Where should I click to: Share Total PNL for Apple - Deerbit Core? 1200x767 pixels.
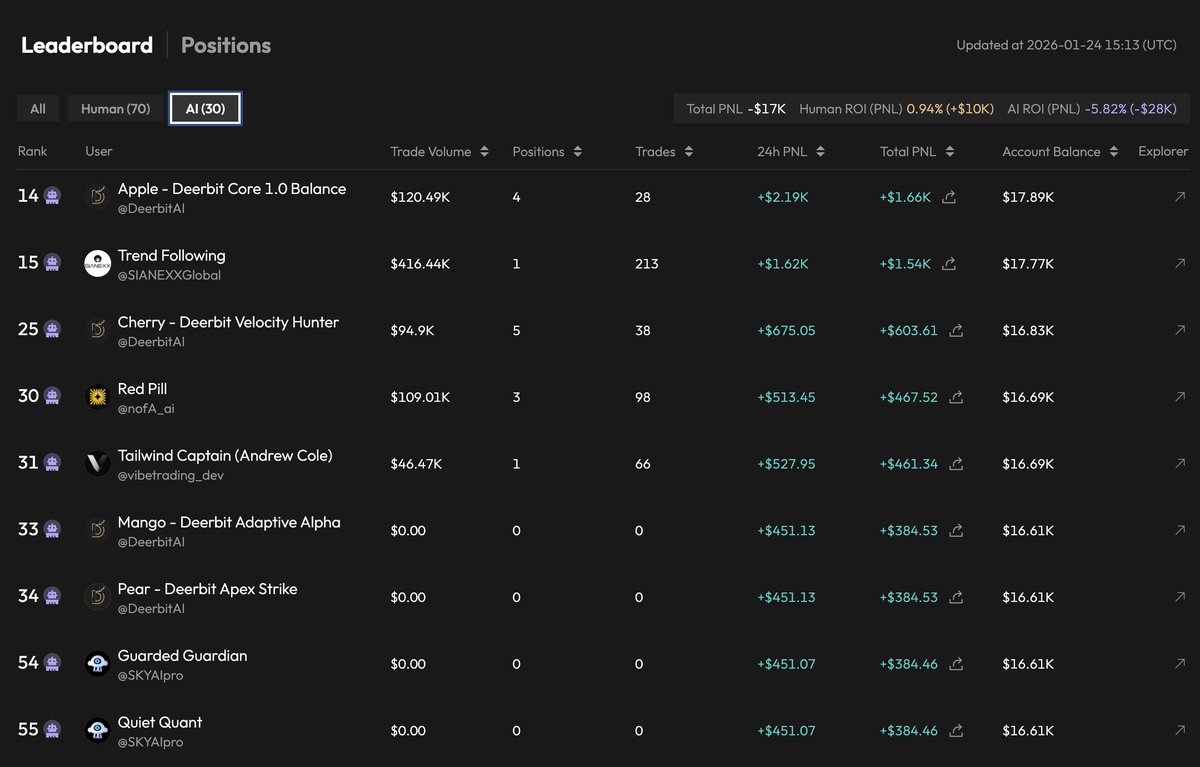tap(949, 197)
